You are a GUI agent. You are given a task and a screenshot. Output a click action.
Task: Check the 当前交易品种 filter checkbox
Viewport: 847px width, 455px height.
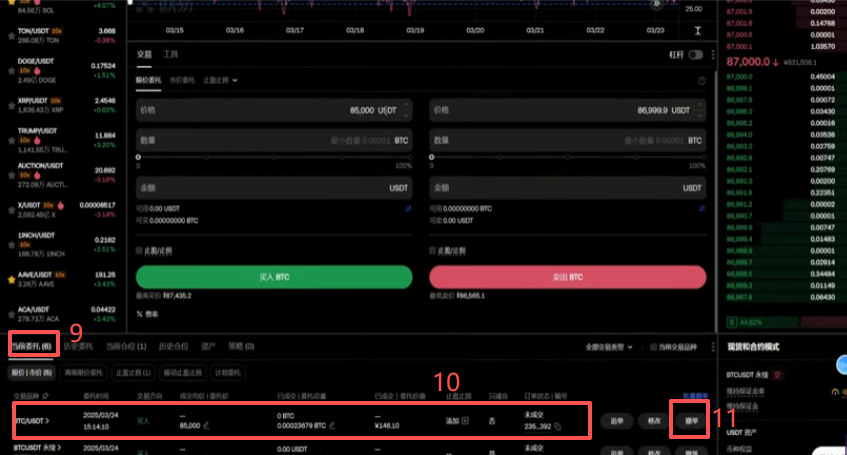[x=654, y=347]
